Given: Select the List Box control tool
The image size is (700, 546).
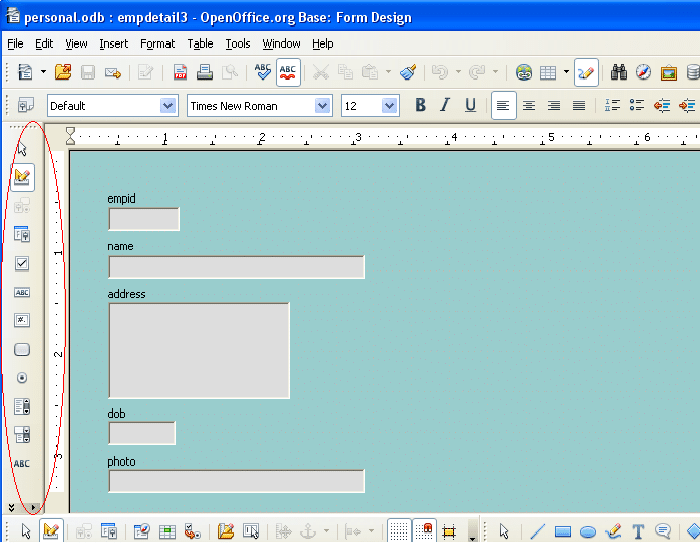Looking at the screenshot, I should pyautogui.click(x=22, y=407).
